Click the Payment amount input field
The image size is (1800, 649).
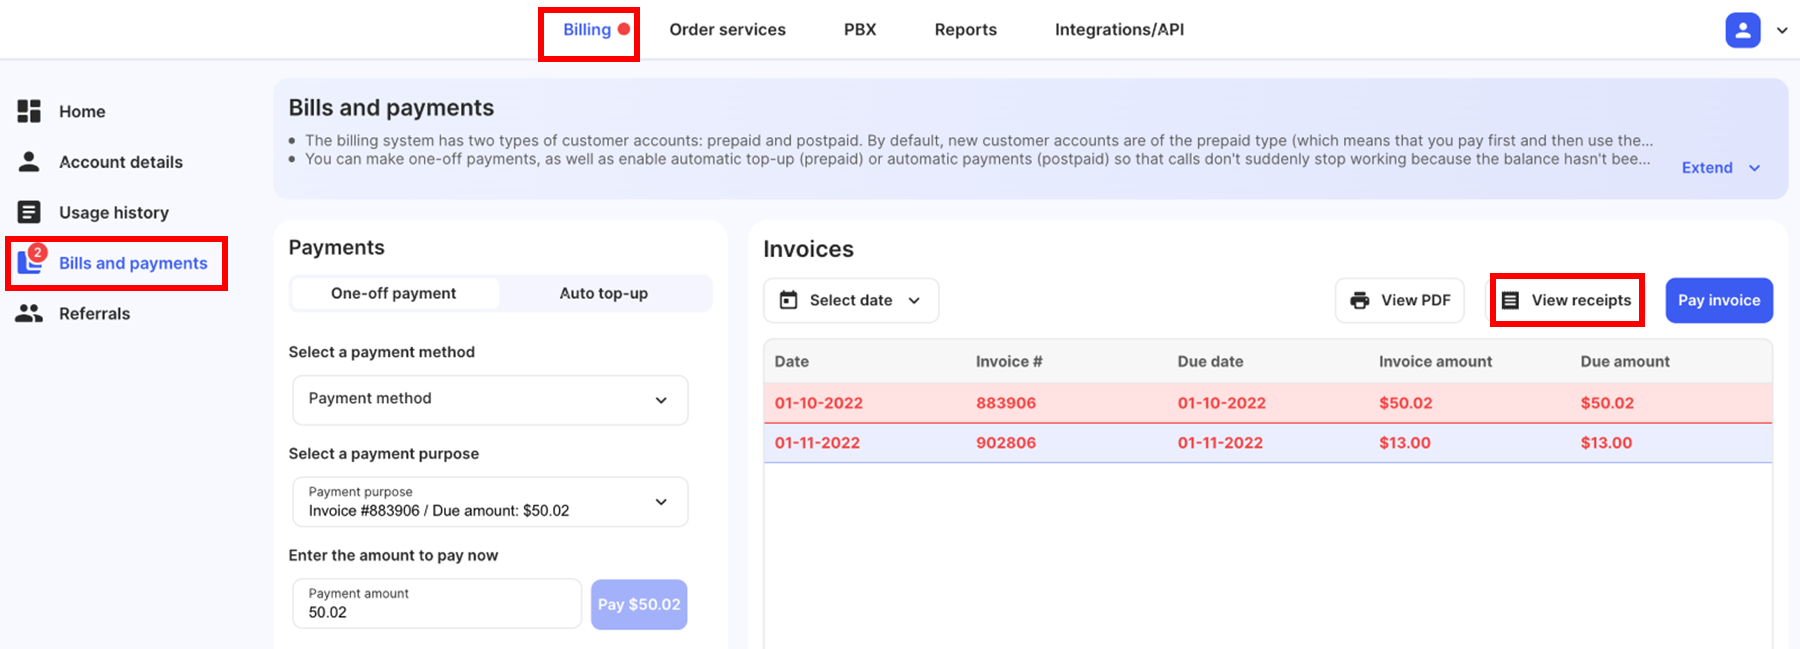[436, 604]
